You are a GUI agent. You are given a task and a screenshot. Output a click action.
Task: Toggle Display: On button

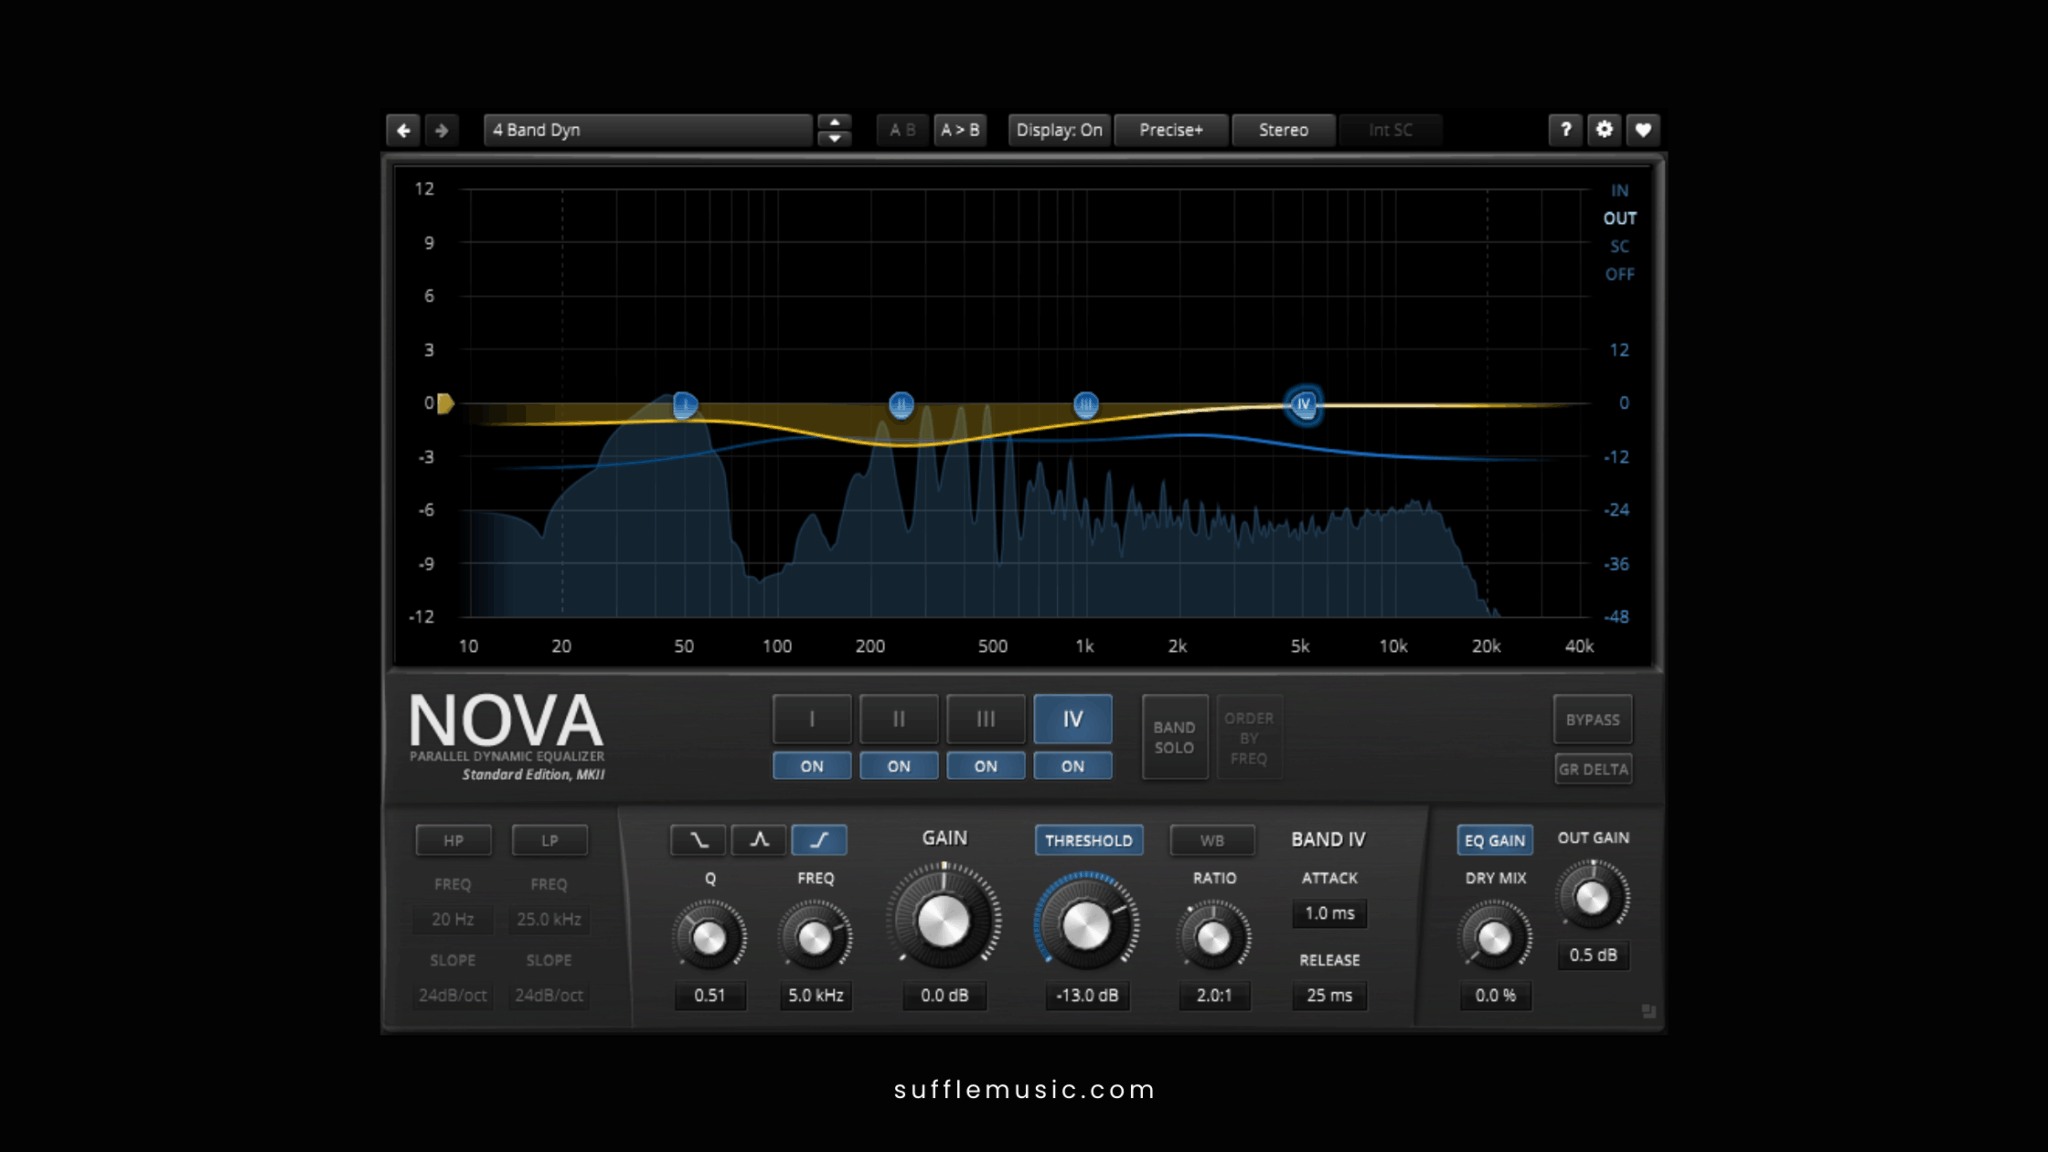coord(1059,130)
